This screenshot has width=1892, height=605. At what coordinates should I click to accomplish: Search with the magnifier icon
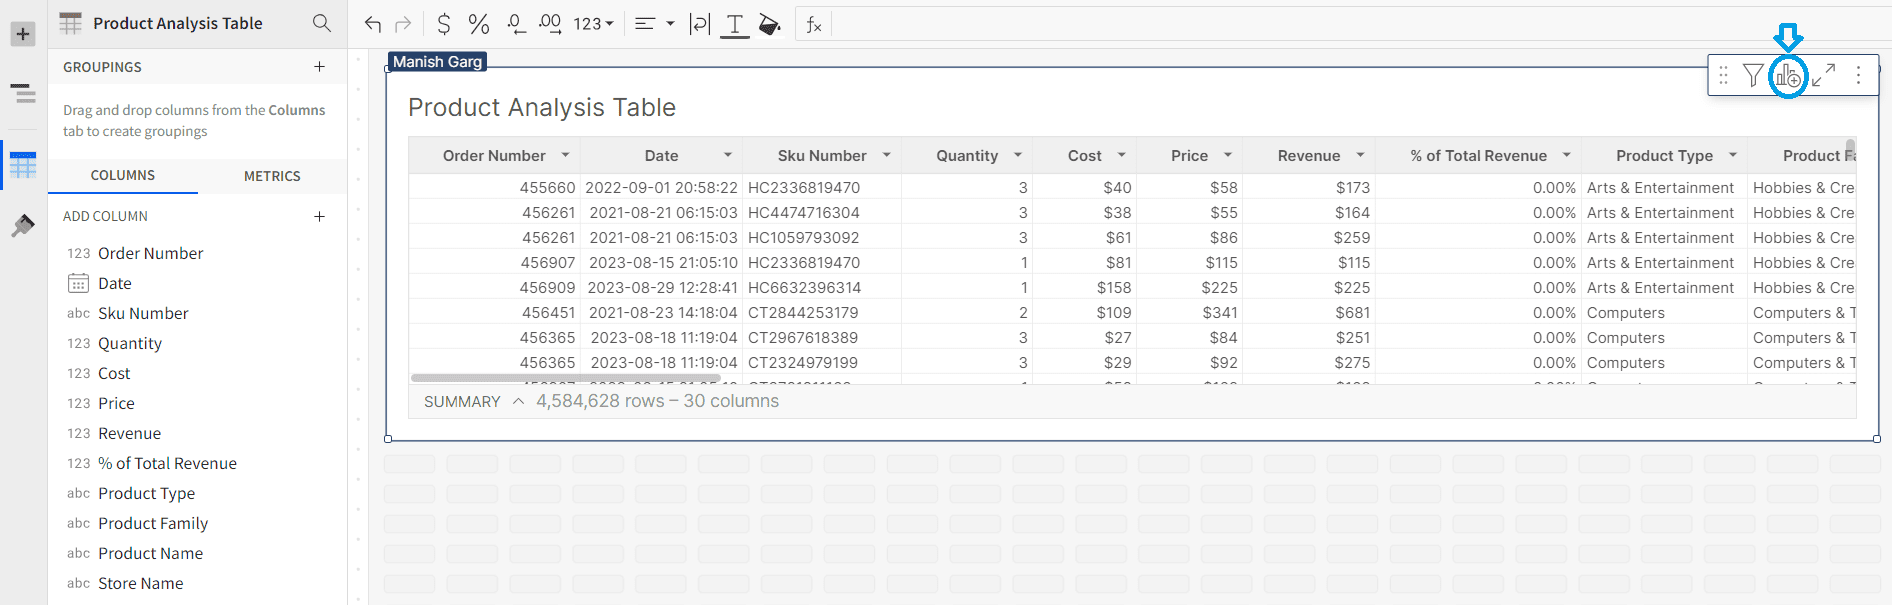[x=321, y=23]
